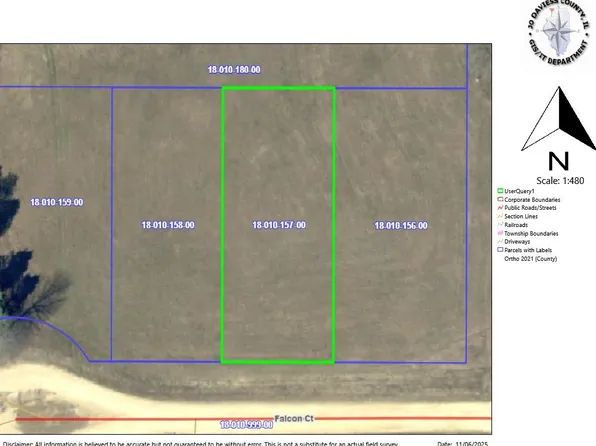This screenshot has height=446, width=596.
Task: Click the large letter N under arrow
Action: pos(558,161)
